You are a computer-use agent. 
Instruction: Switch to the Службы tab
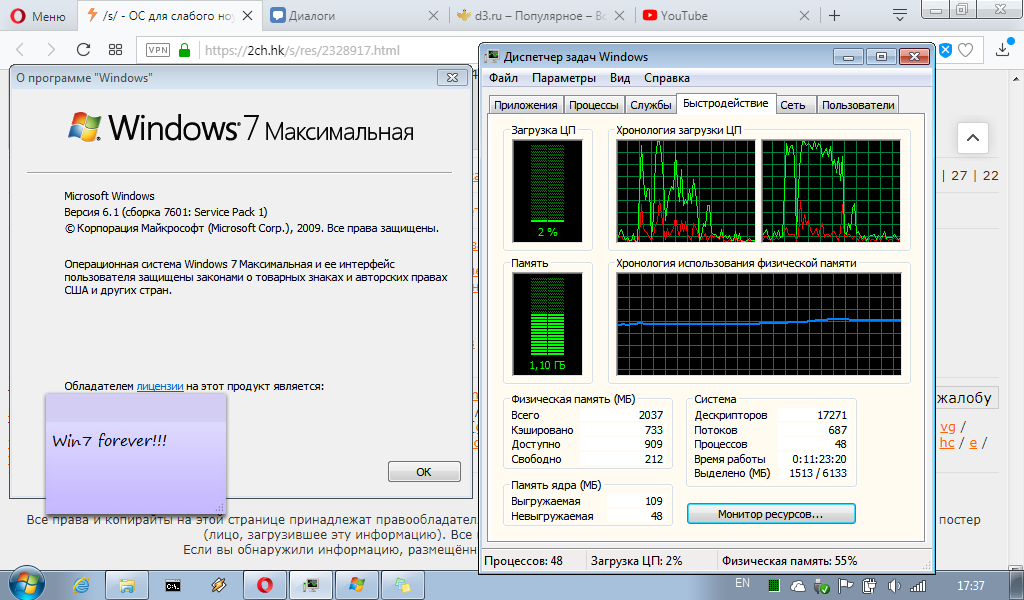pyautogui.click(x=650, y=105)
